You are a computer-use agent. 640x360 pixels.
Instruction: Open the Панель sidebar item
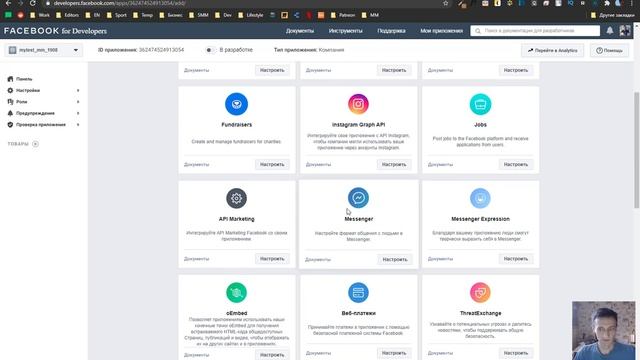pos(24,79)
